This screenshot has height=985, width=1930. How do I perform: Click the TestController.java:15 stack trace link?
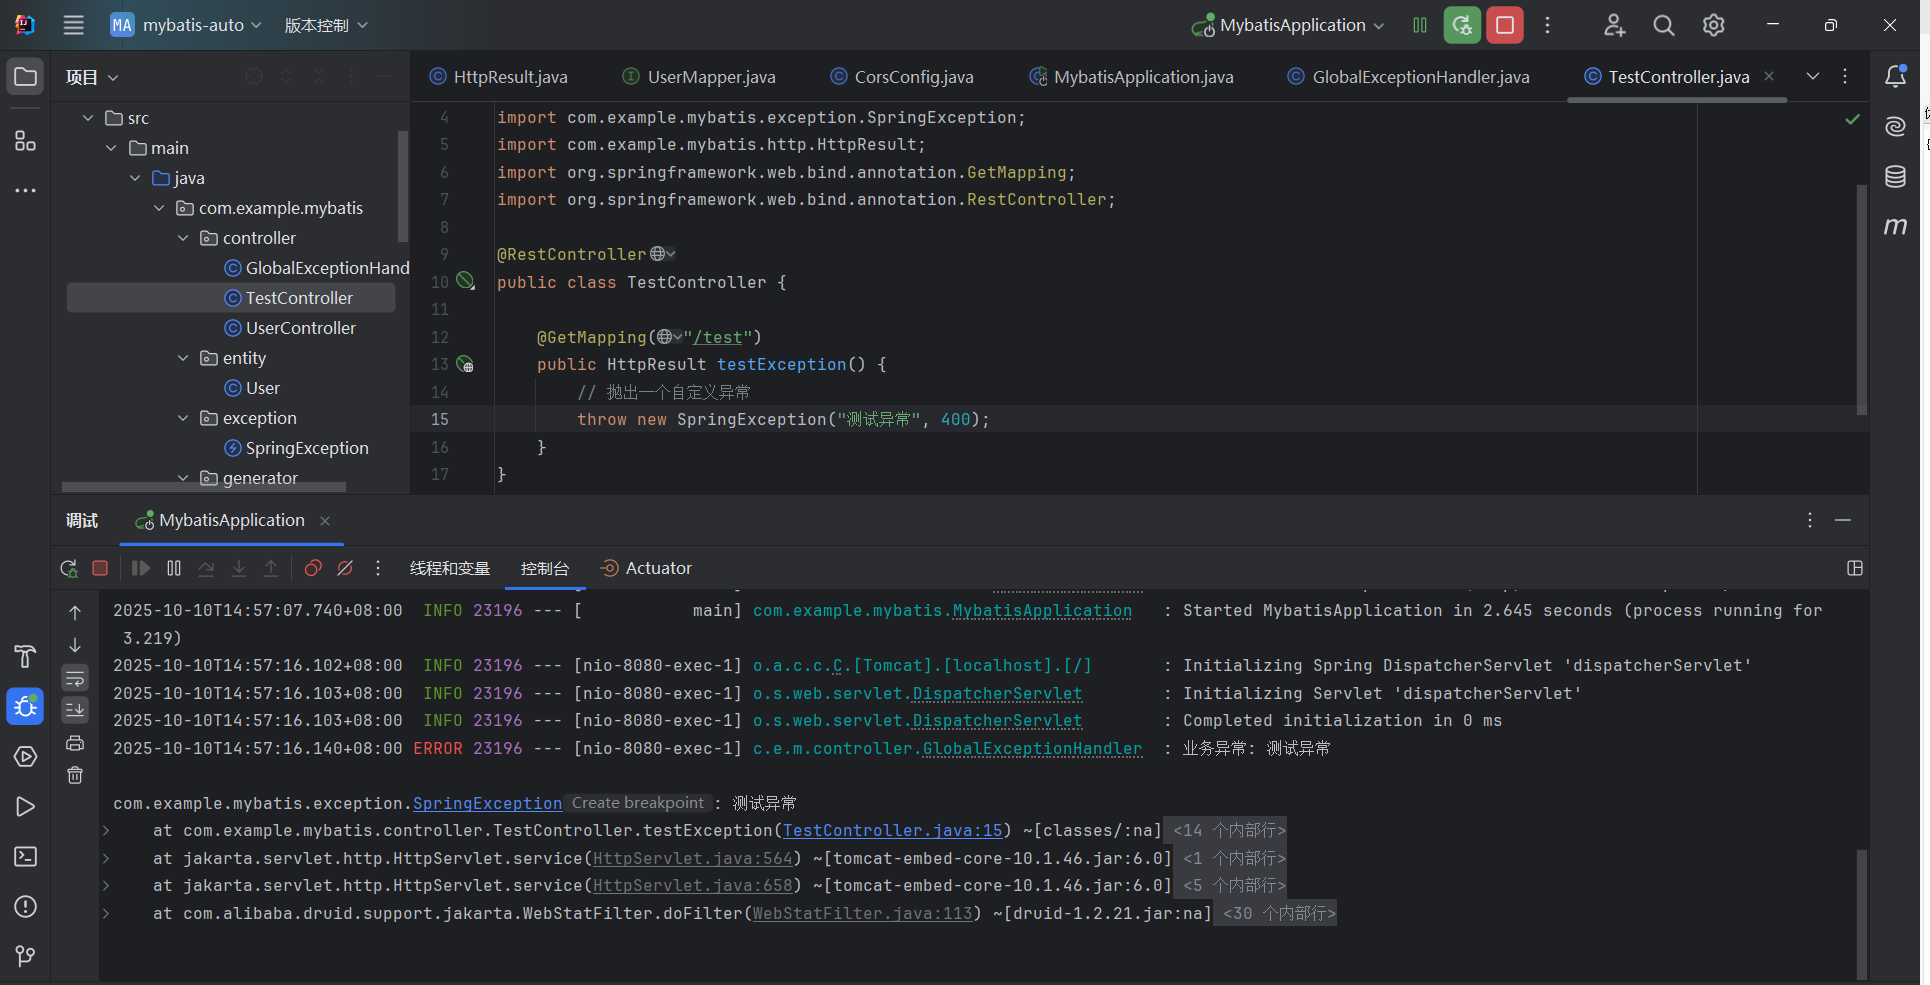point(892,831)
